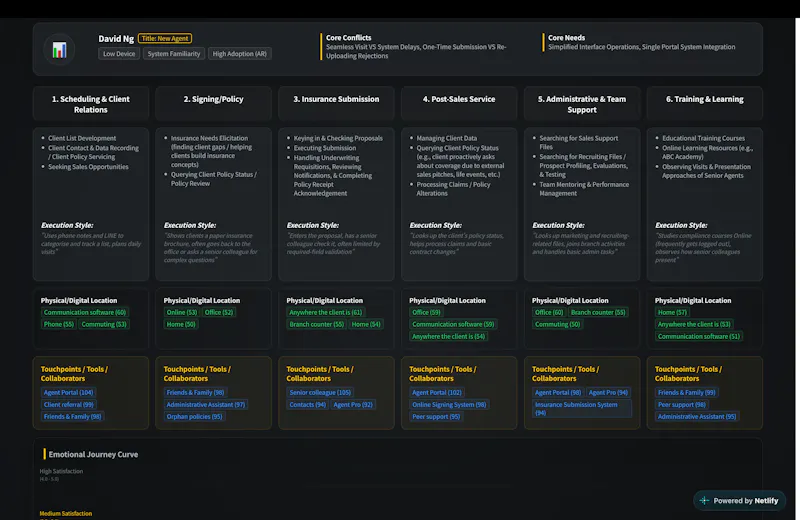Click the Insurance Submission System (94) tag
This screenshot has height=520, width=800.
tap(582, 409)
